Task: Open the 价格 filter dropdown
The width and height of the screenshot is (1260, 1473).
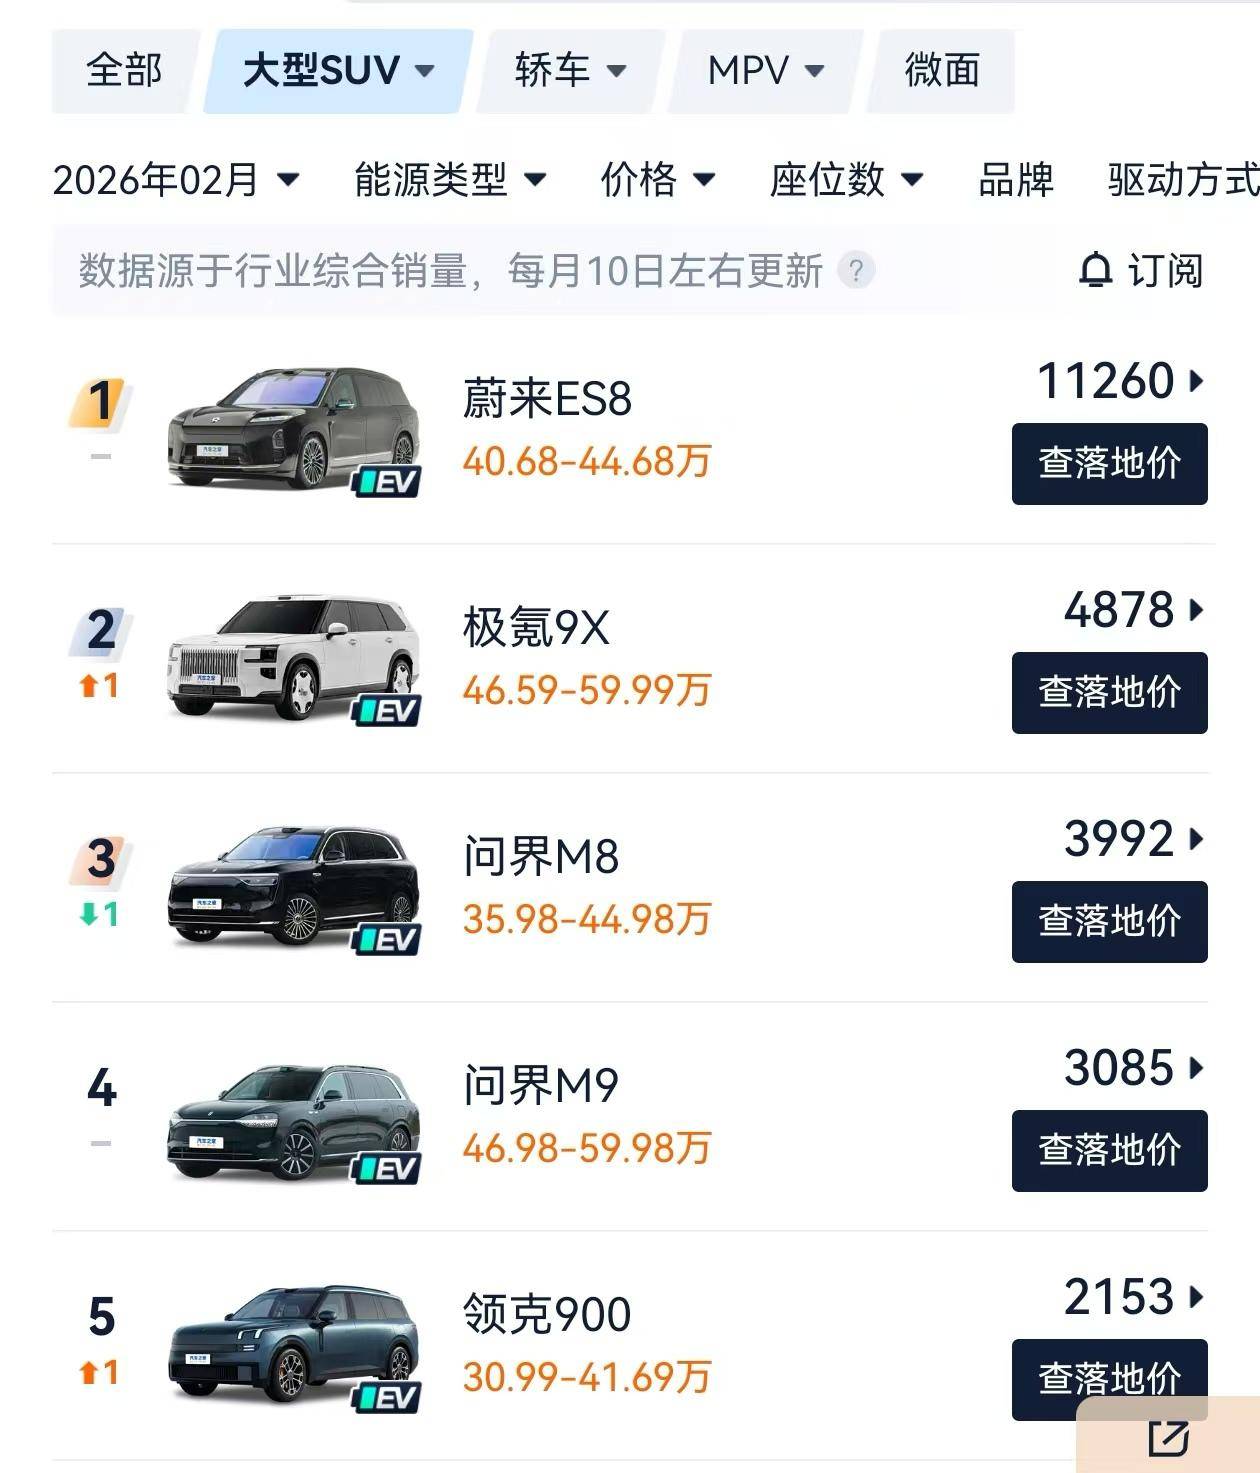Action: (x=657, y=180)
